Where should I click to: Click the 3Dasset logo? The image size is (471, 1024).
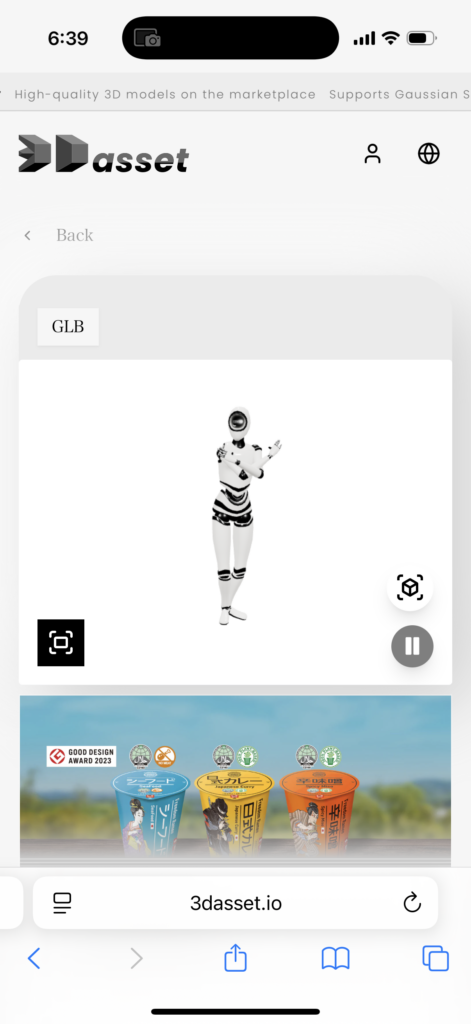pos(104,154)
